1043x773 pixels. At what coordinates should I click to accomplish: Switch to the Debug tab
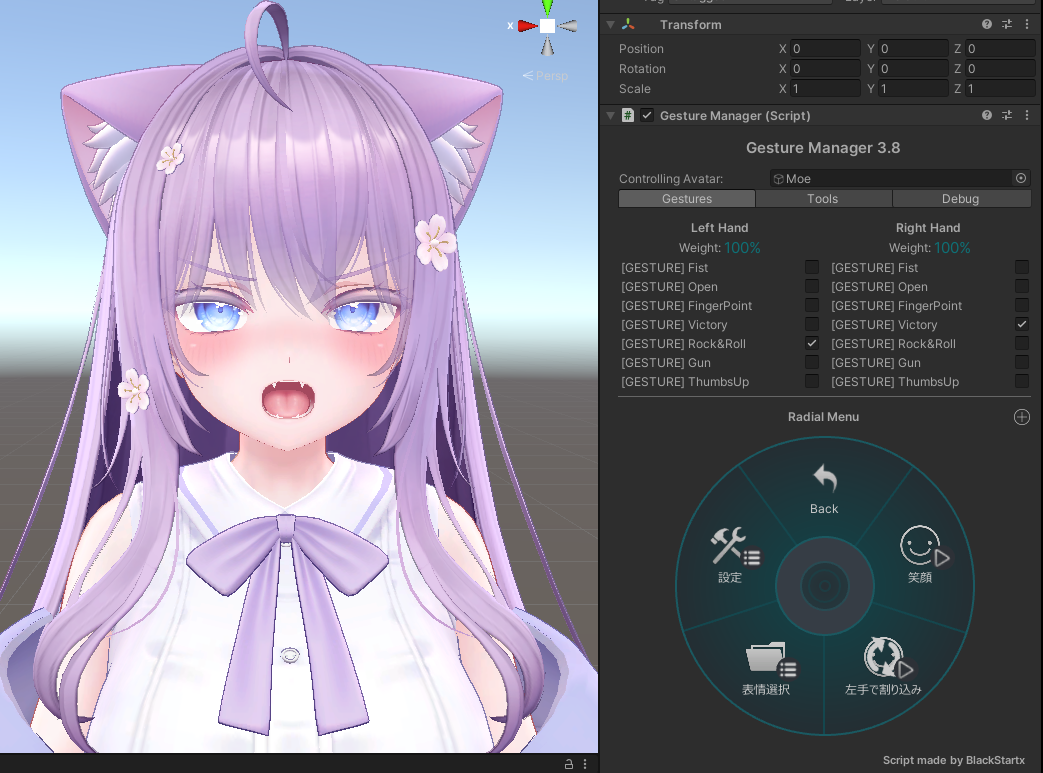click(961, 199)
